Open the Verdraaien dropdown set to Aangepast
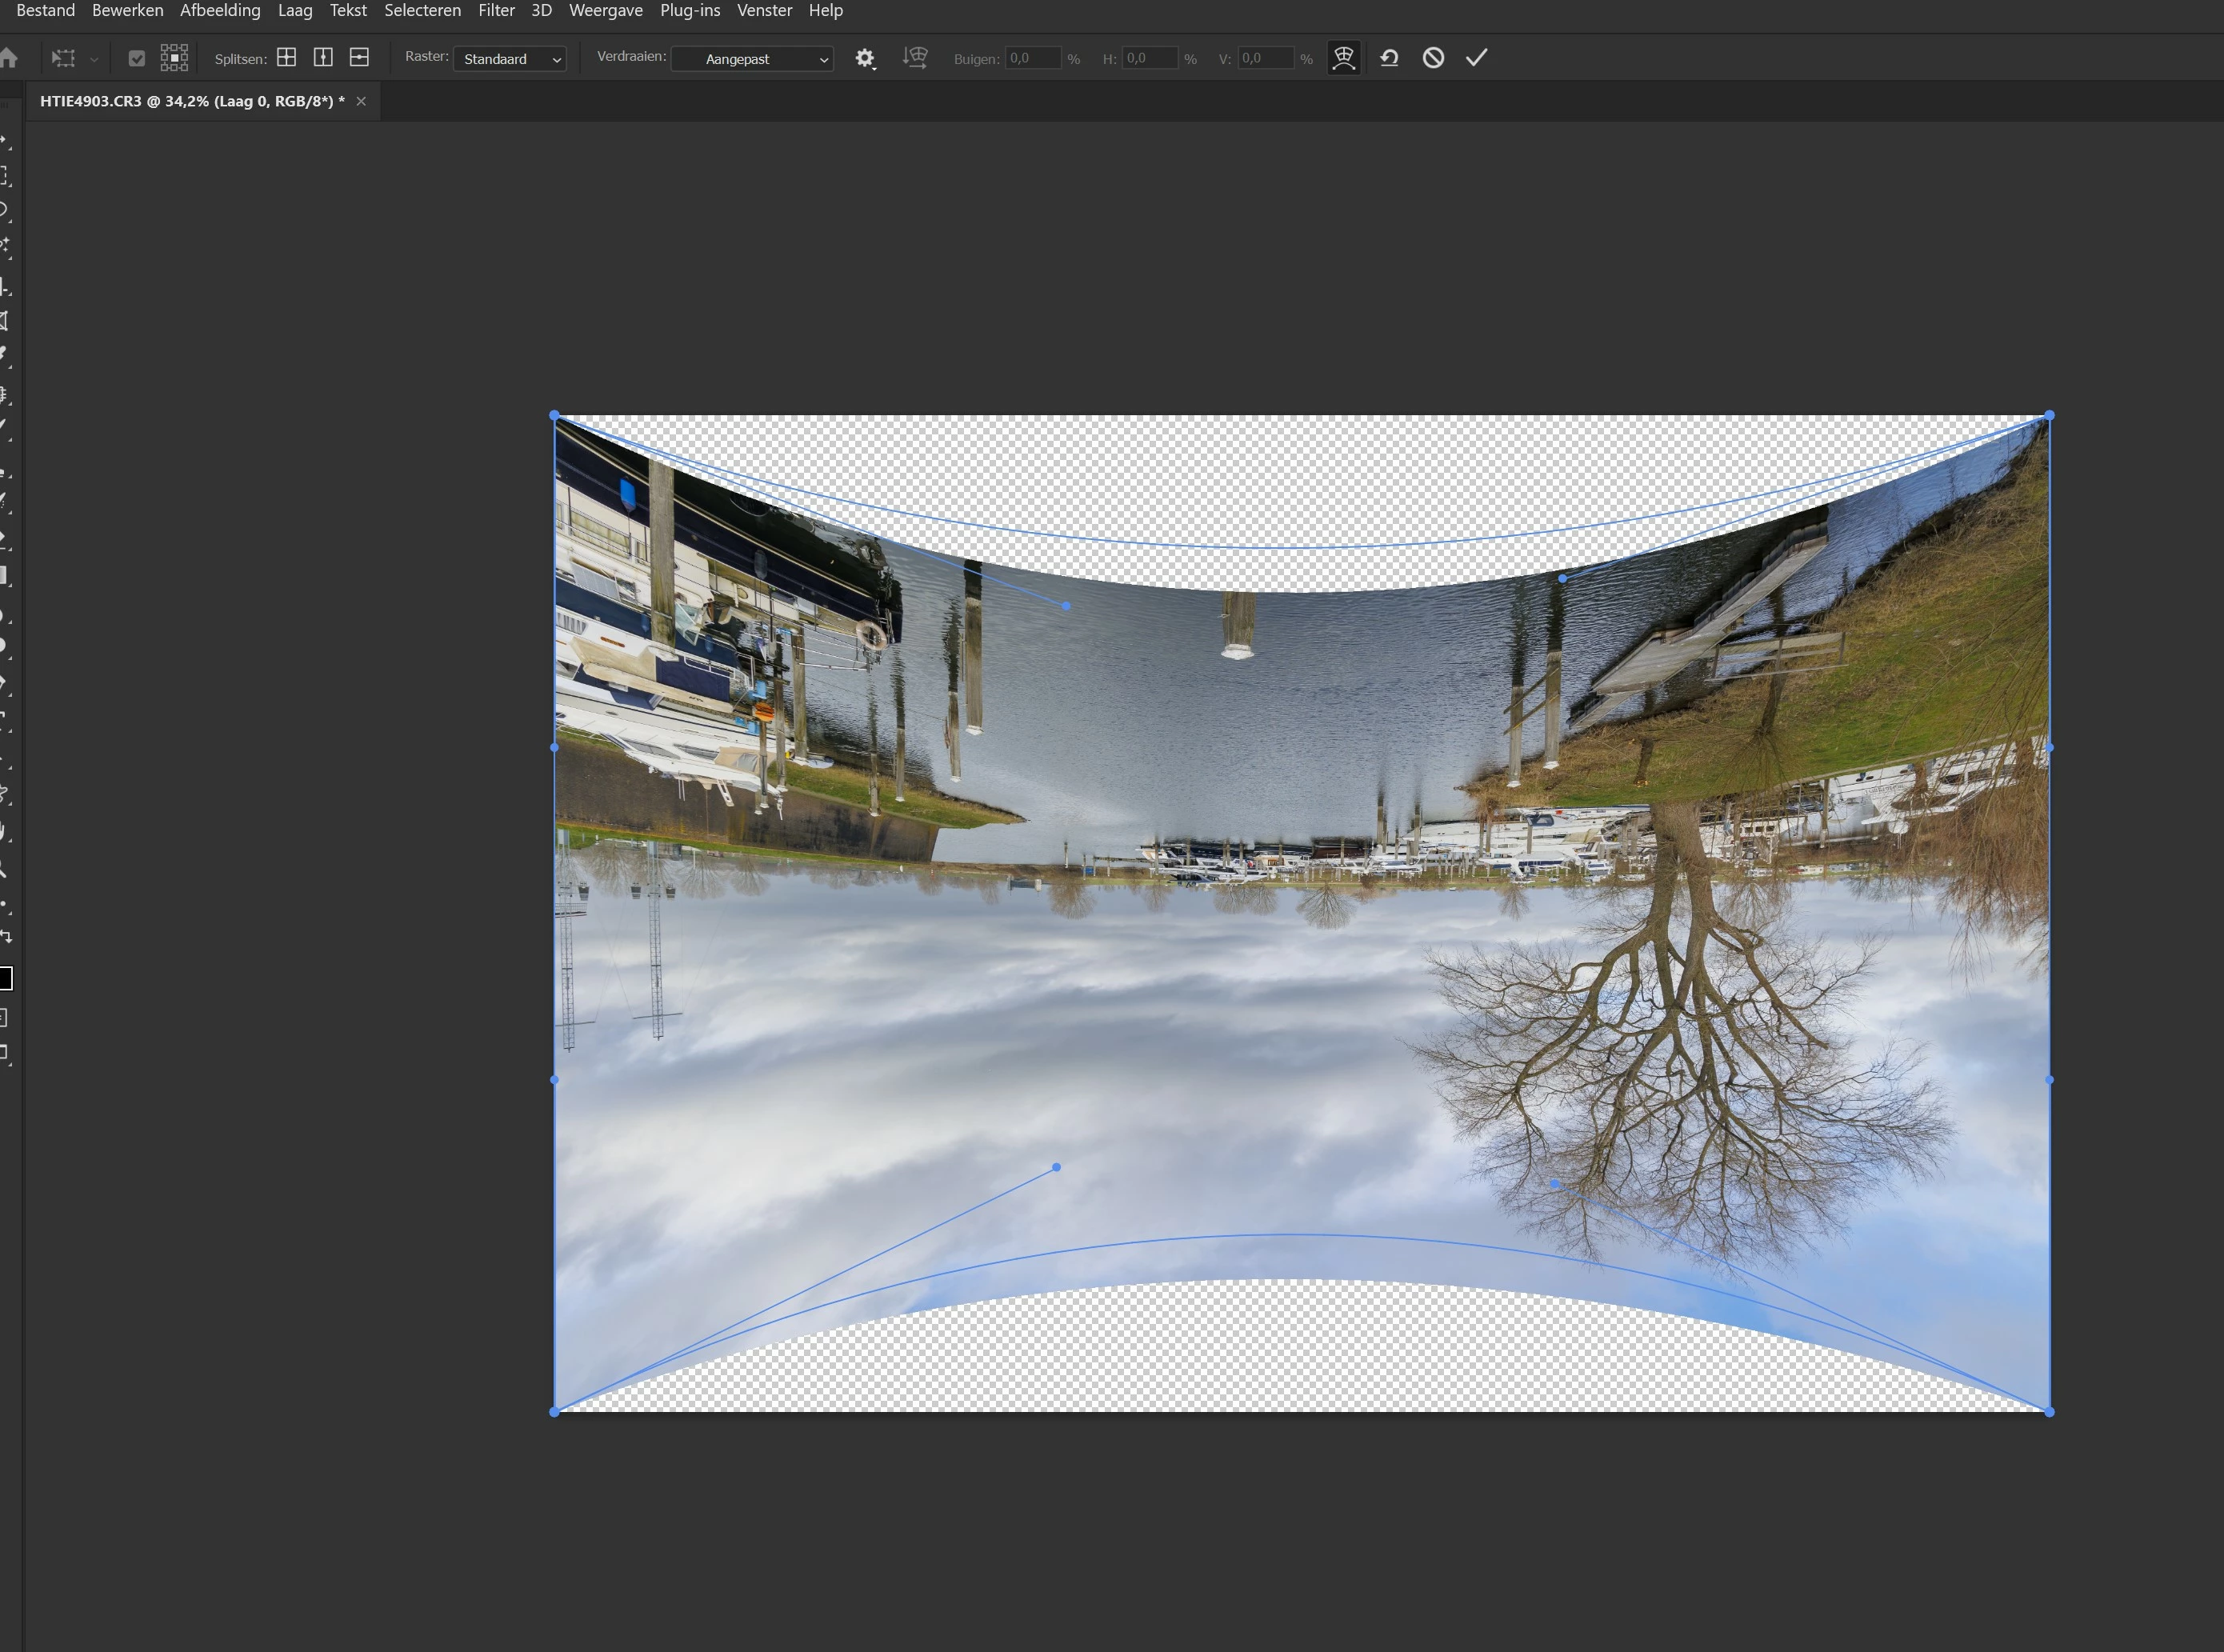 (752, 59)
